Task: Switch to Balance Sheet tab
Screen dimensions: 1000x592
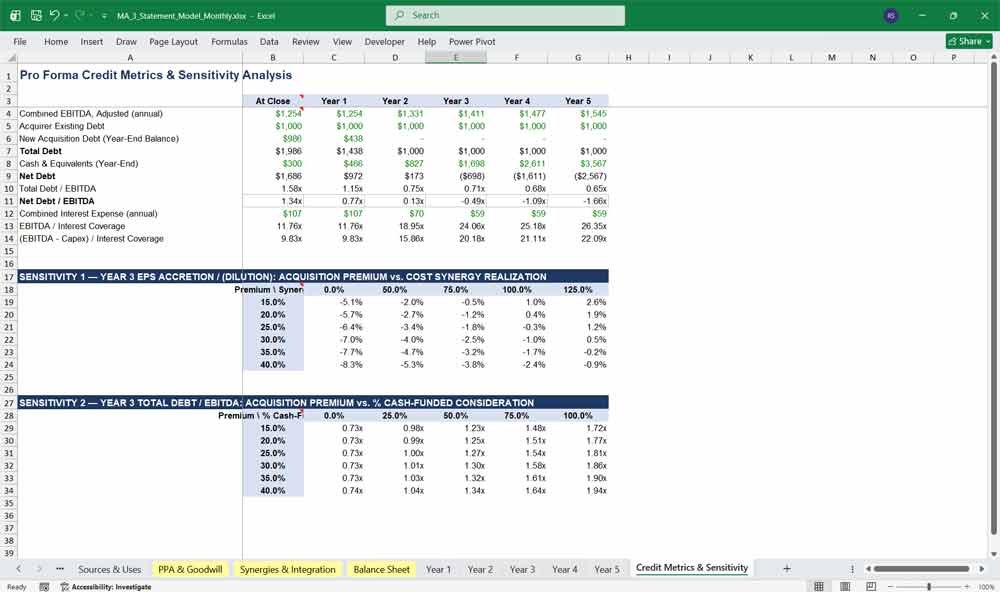Action: 381,569
